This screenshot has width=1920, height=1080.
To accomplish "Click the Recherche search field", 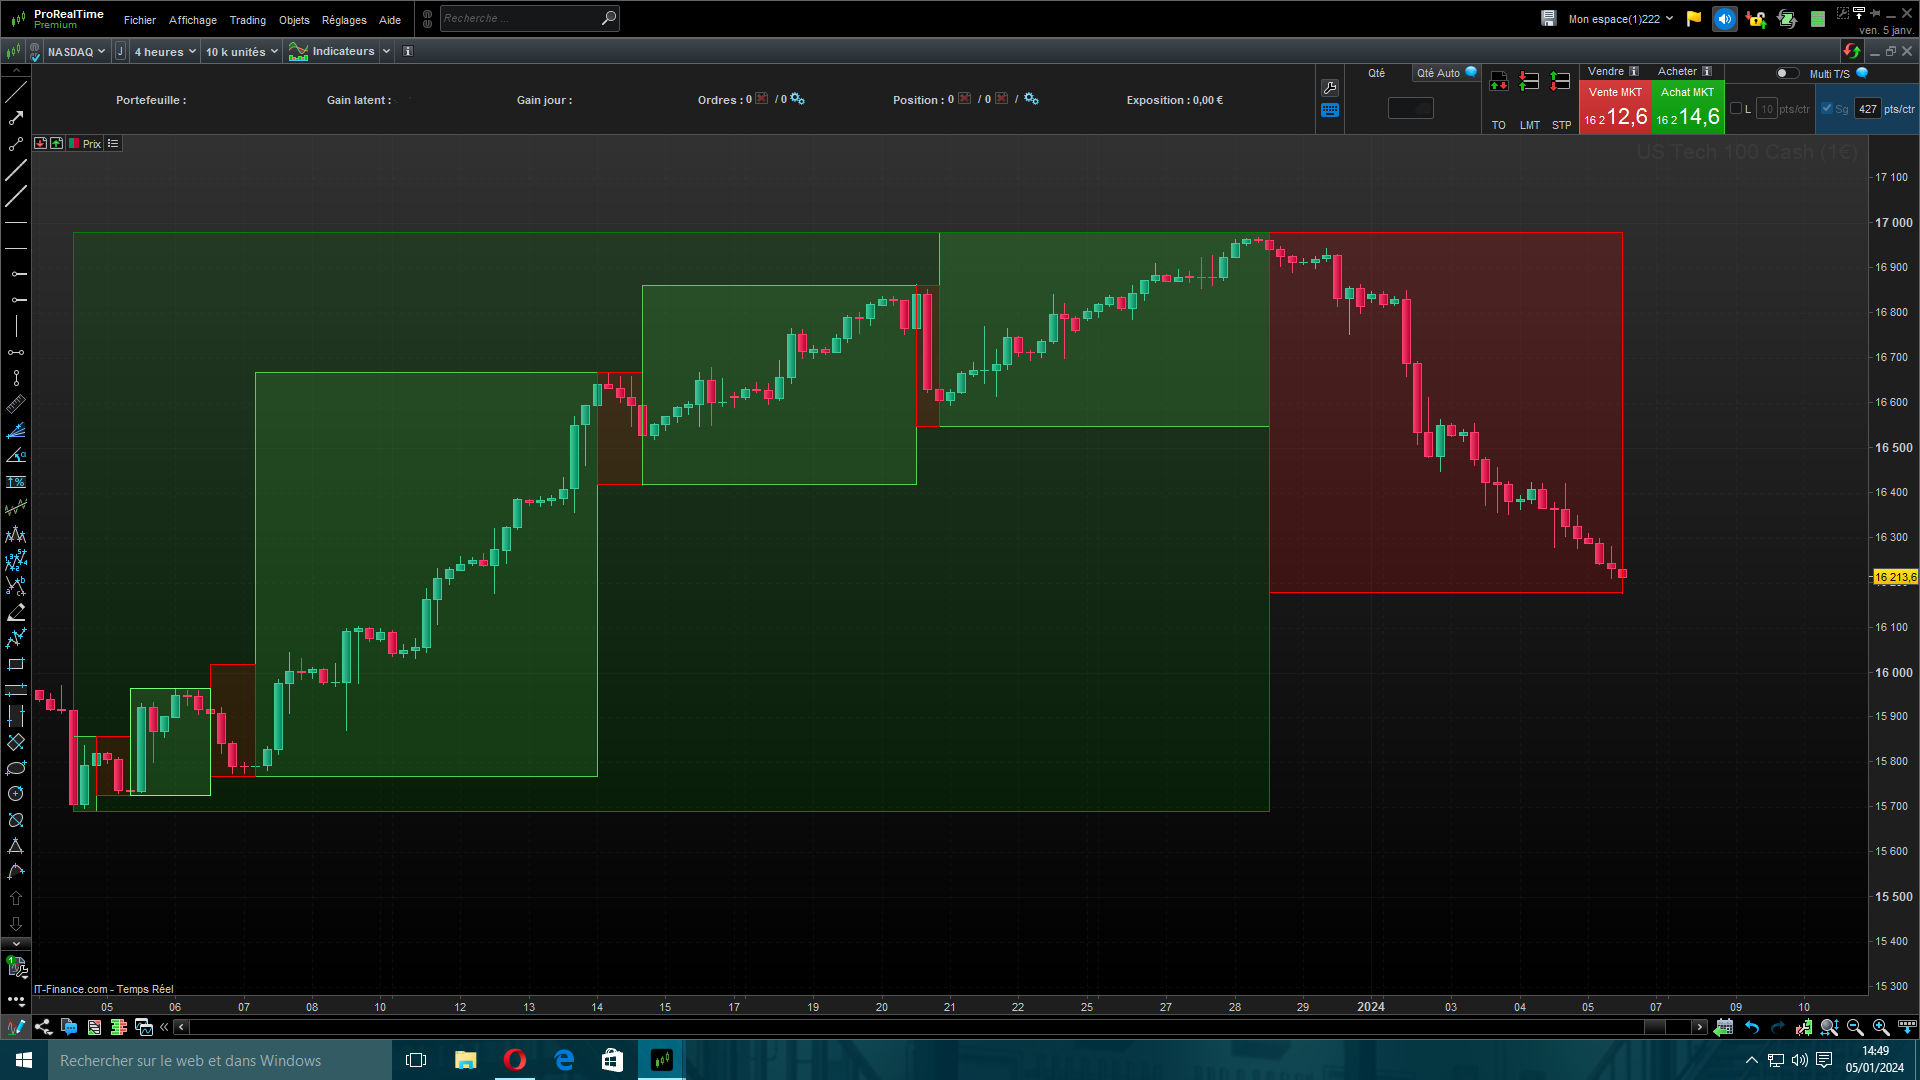I will point(520,18).
